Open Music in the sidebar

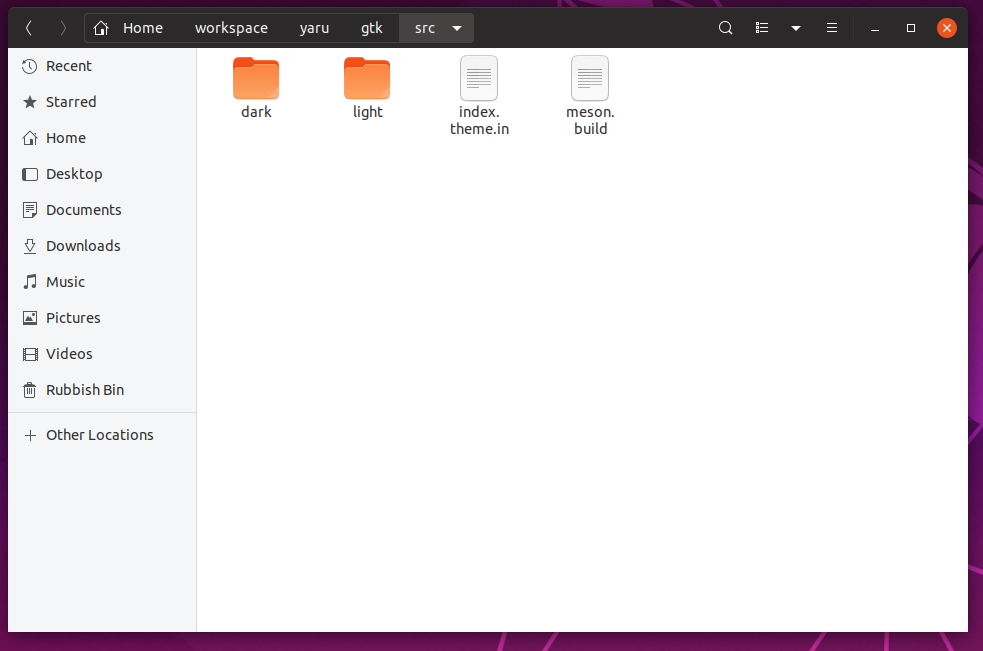[65, 282]
